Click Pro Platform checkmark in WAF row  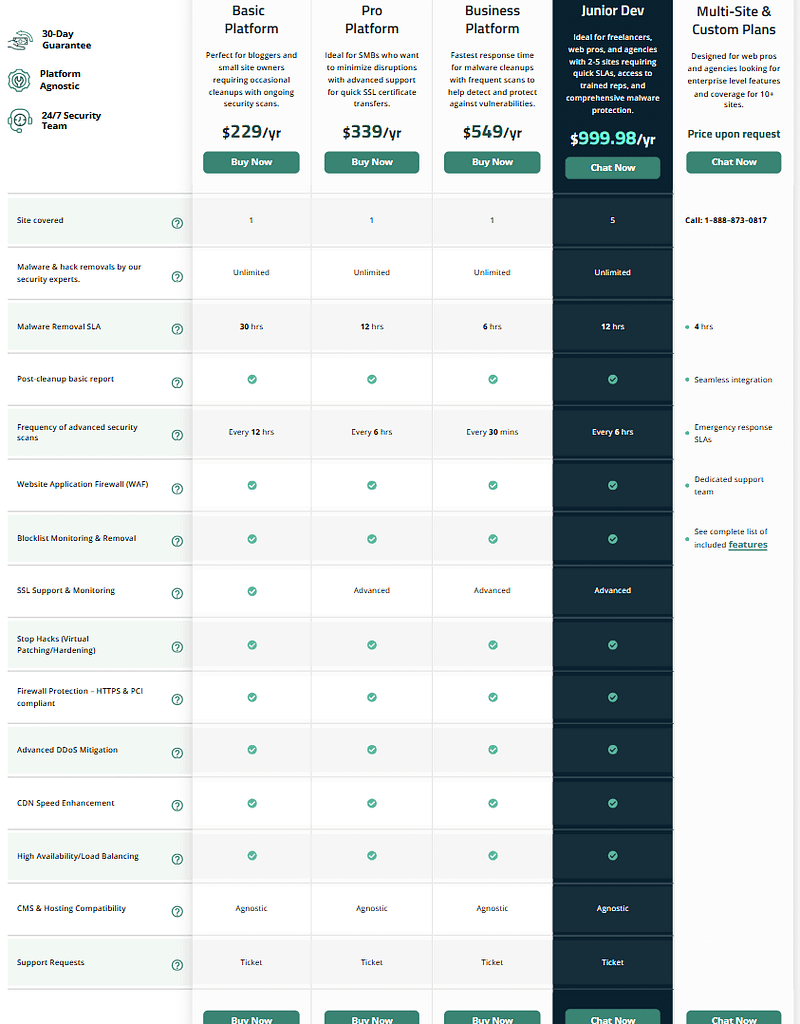click(372, 485)
